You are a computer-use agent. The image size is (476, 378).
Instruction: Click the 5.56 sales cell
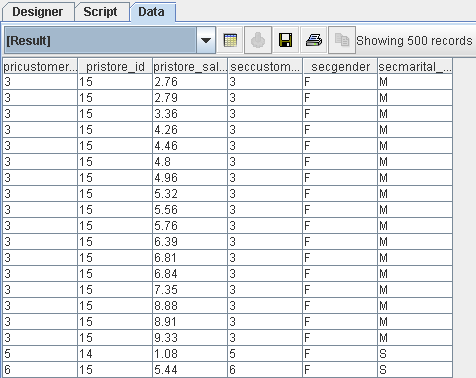pos(190,210)
